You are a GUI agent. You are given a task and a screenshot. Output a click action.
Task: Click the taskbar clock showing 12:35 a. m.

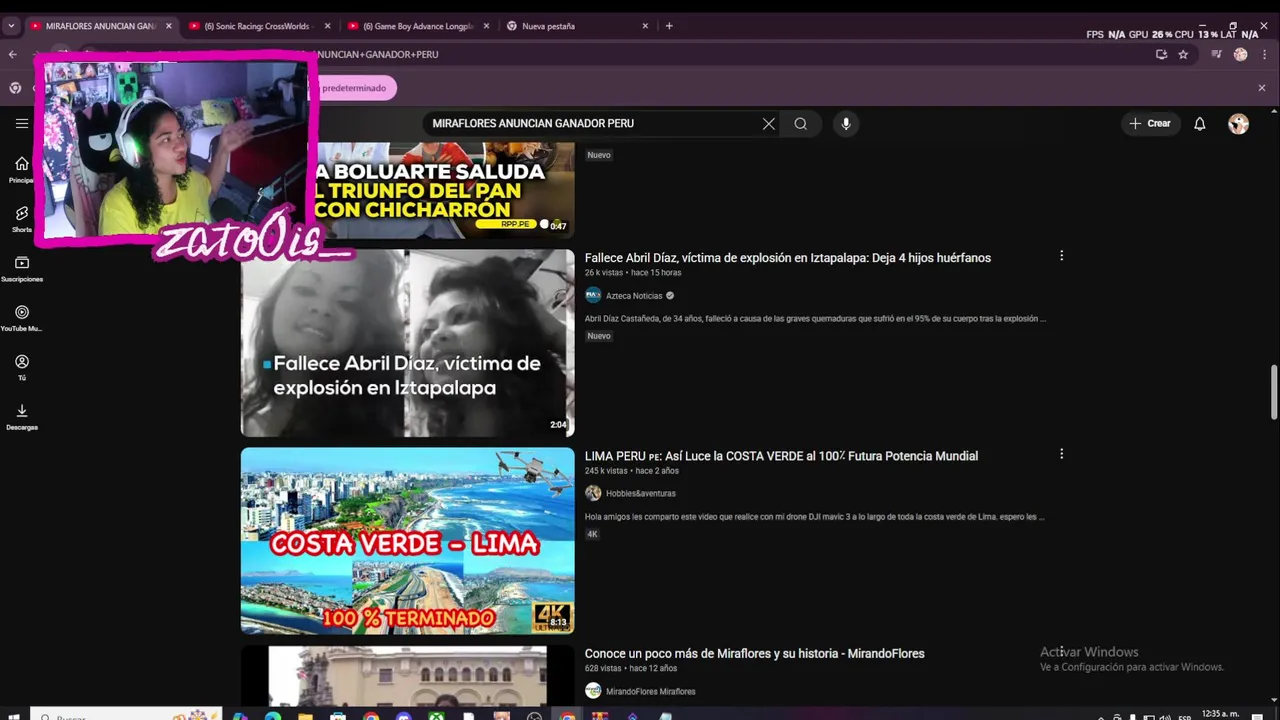pos(1221,715)
